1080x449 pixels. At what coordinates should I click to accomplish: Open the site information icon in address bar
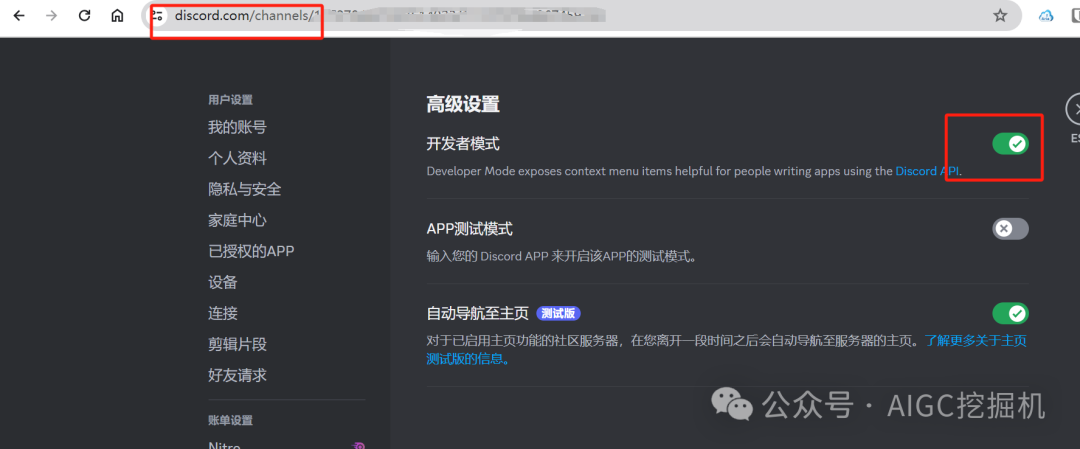[158, 15]
